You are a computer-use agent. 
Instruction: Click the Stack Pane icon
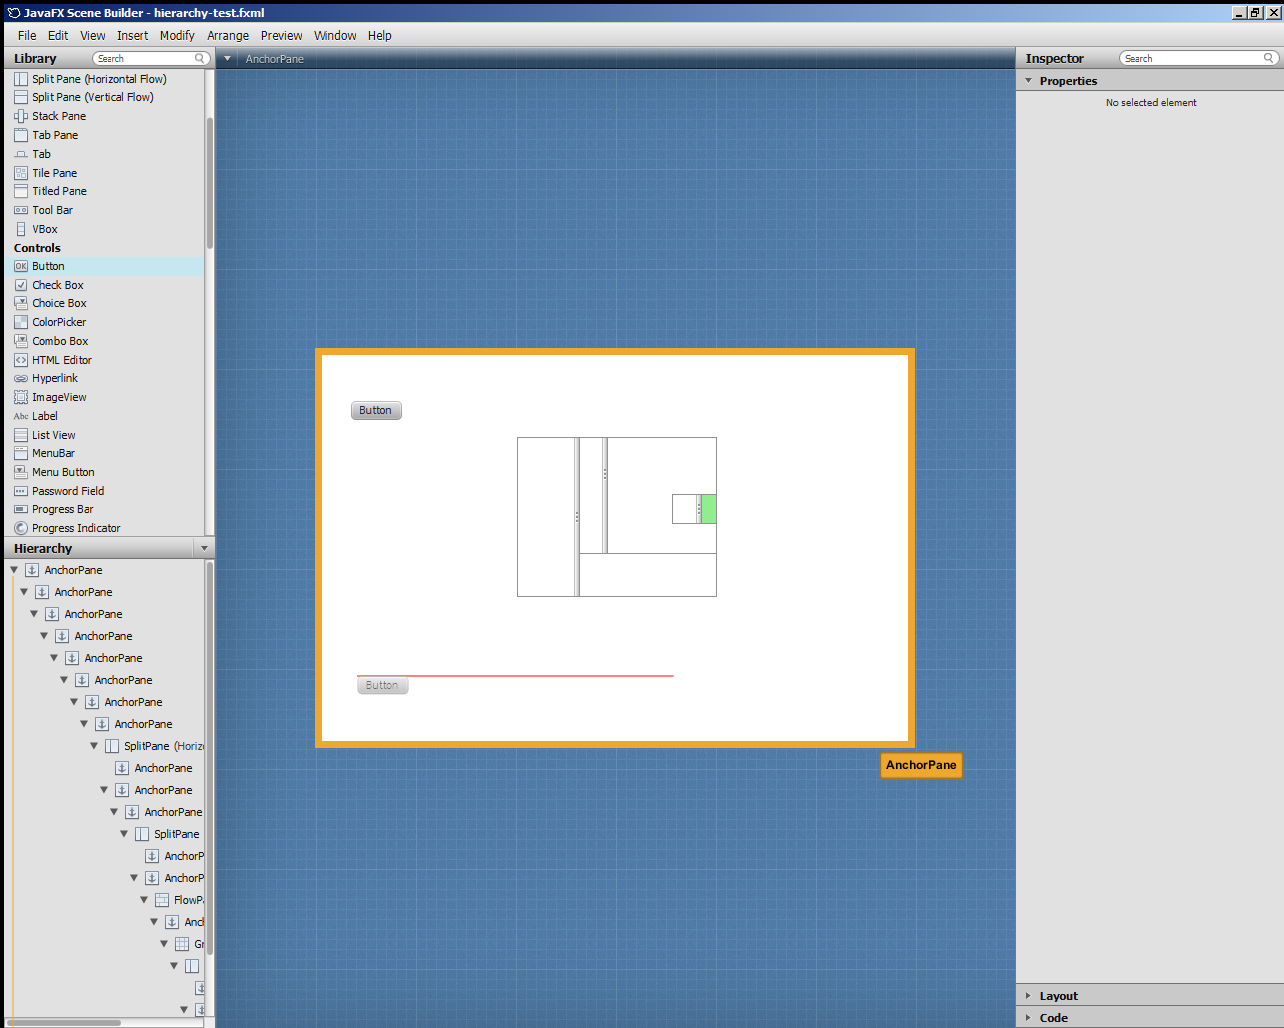tap(21, 116)
